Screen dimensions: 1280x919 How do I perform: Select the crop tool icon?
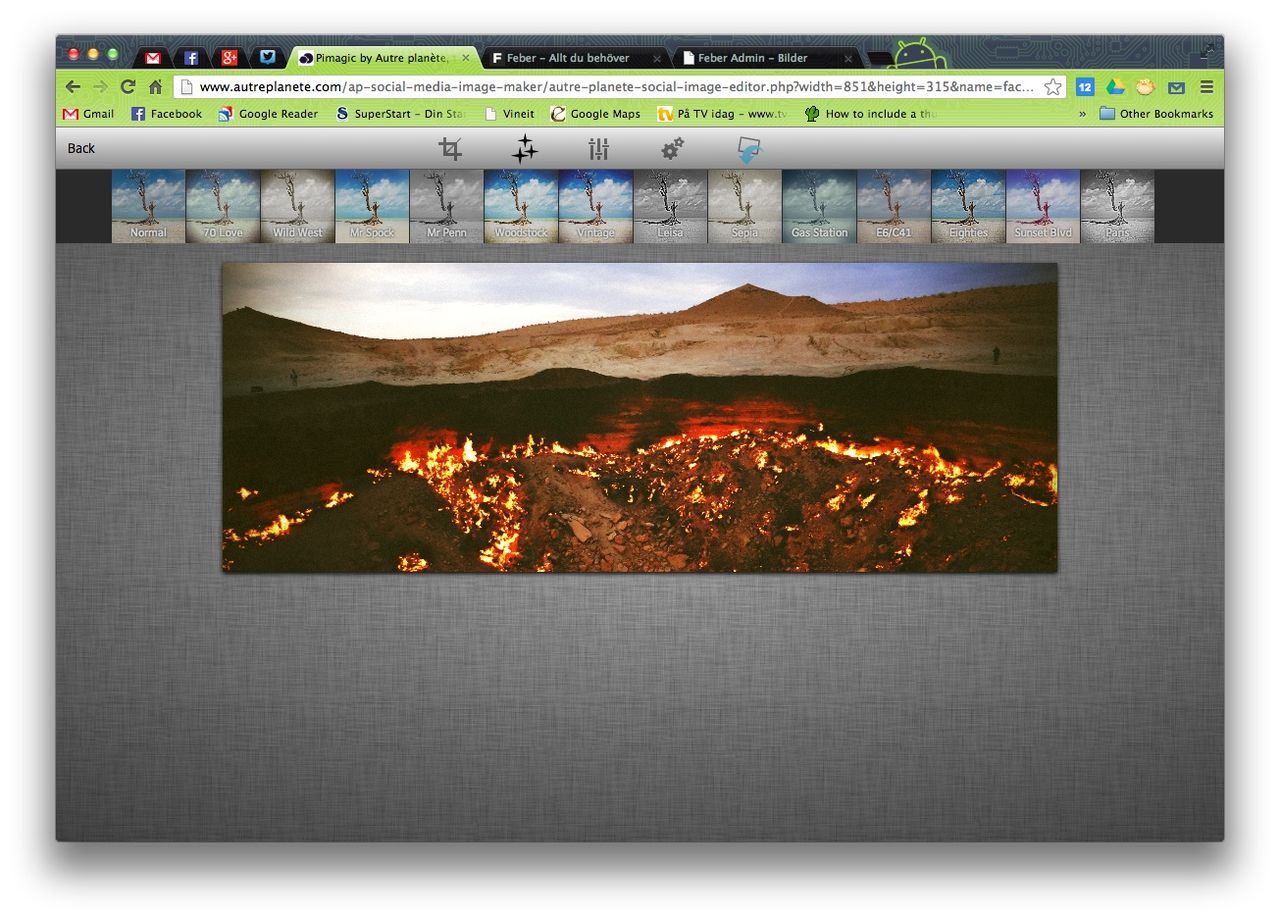450,149
